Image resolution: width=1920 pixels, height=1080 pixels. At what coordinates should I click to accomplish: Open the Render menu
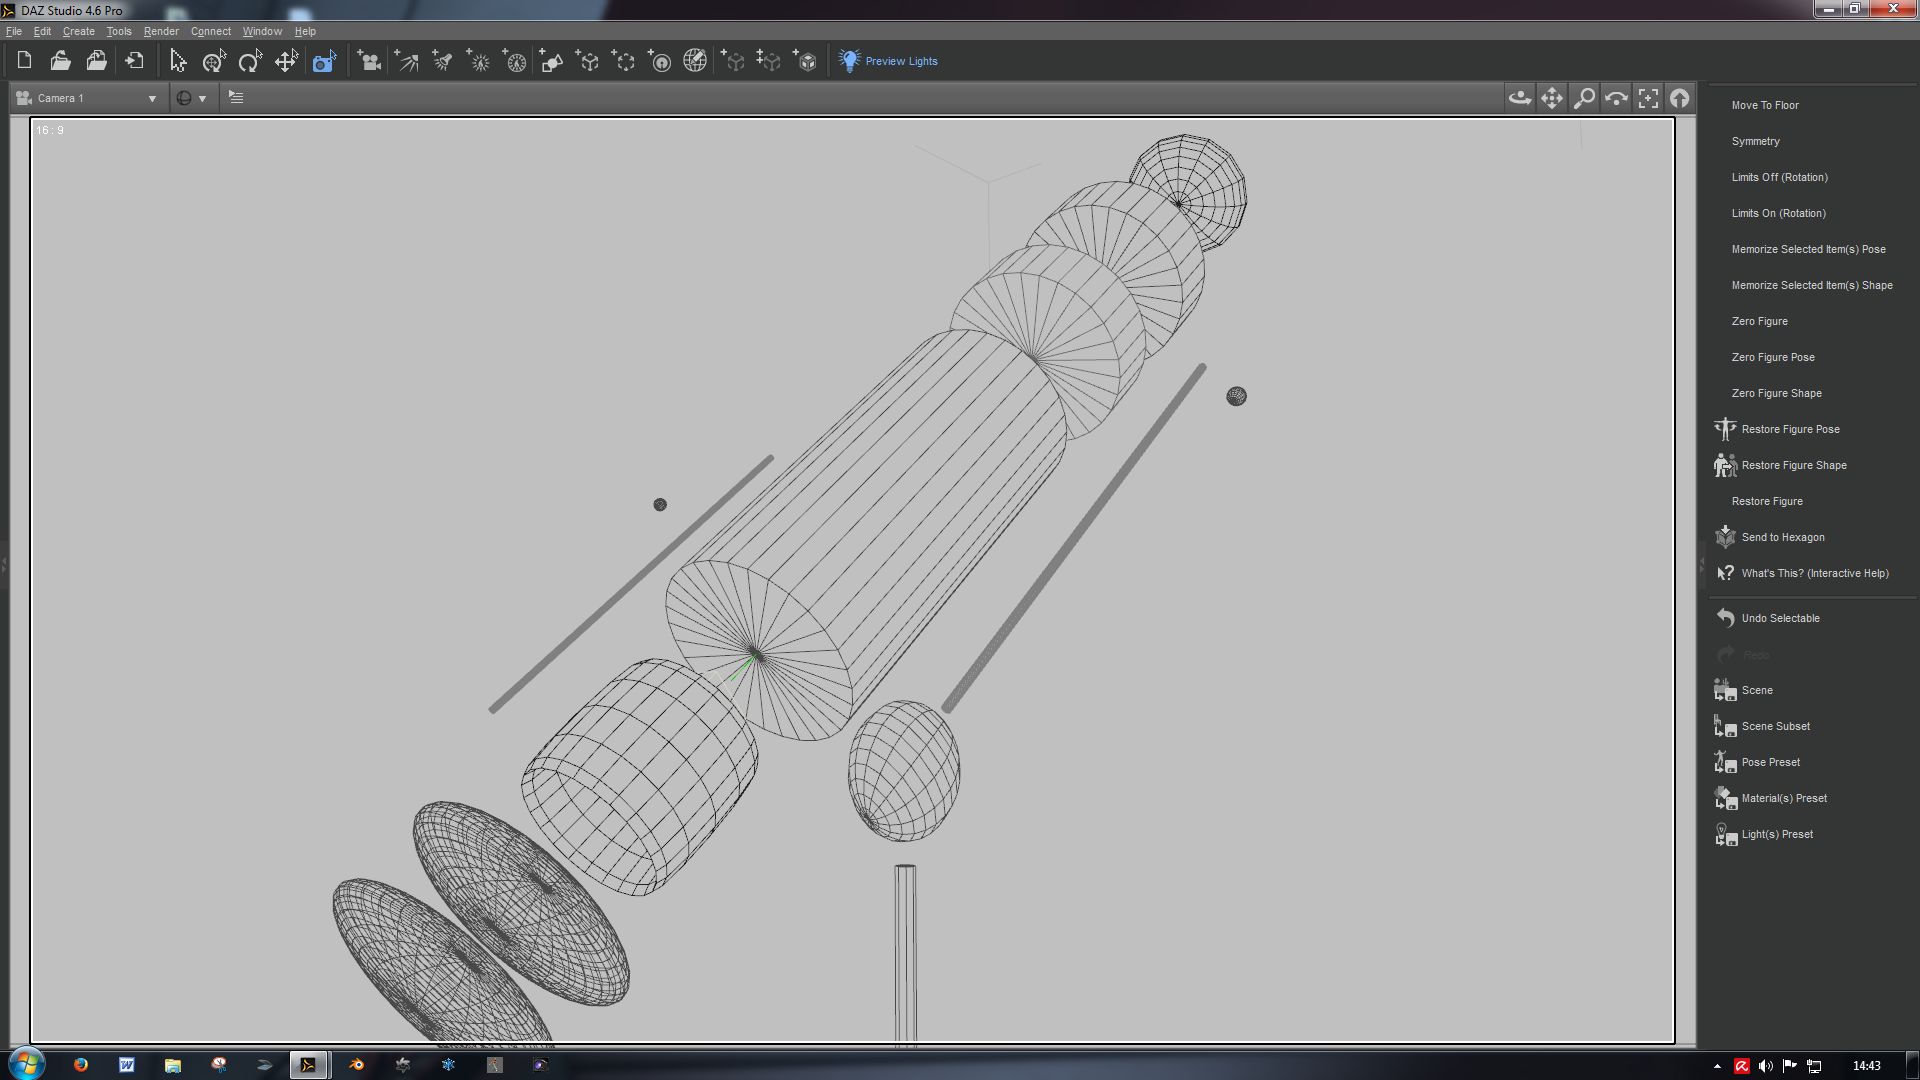click(160, 31)
